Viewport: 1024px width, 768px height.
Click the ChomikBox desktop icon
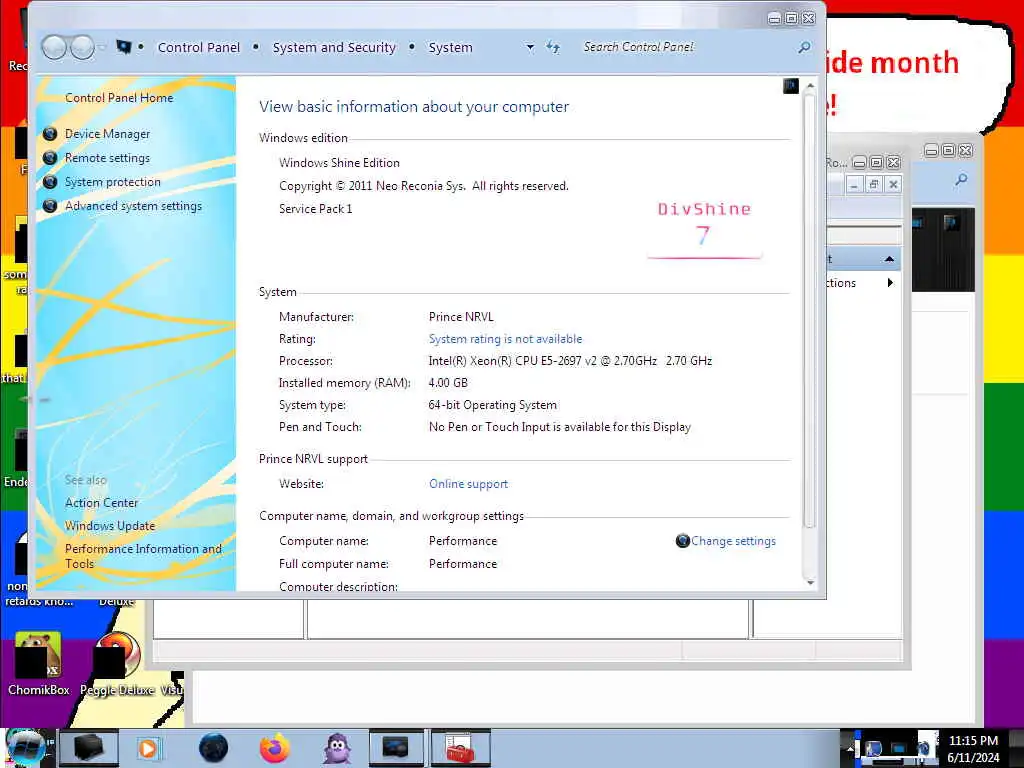point(38,663)
